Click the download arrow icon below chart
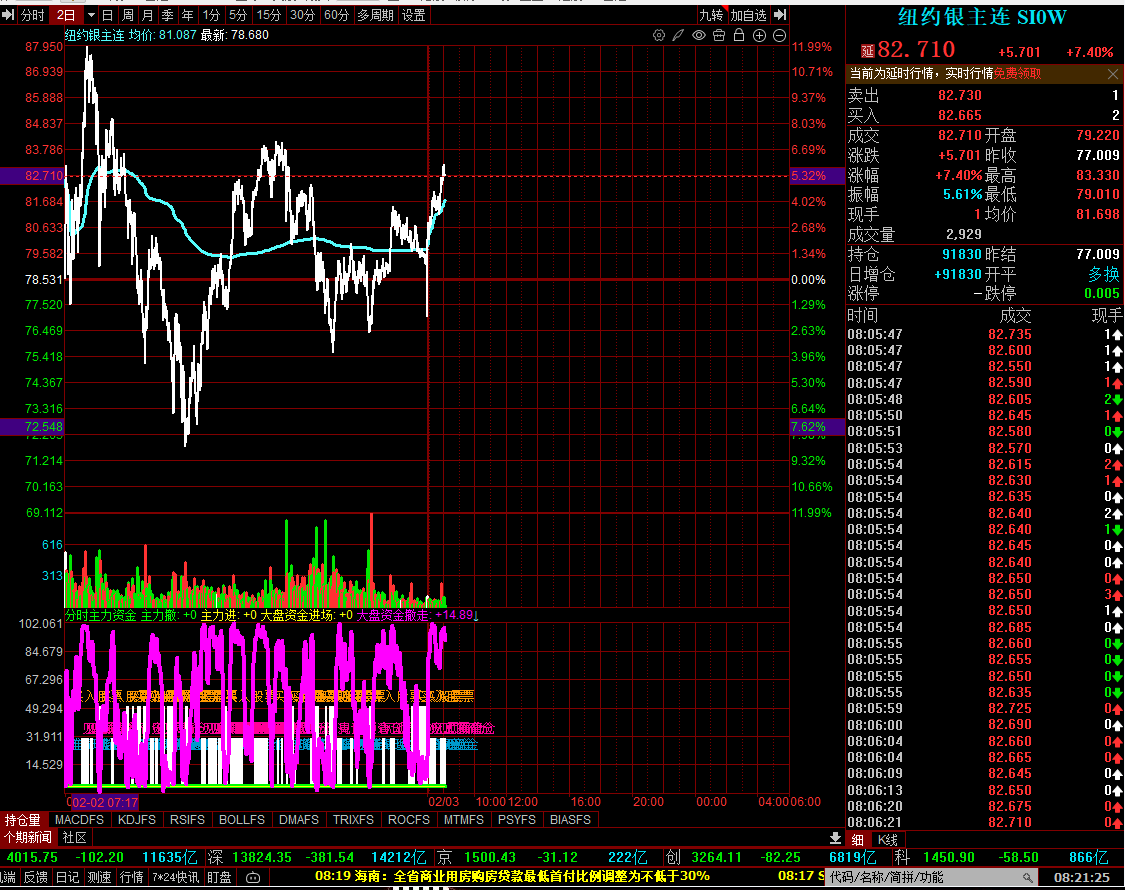This screenshot has width=1125, height=890. [835, 838]
